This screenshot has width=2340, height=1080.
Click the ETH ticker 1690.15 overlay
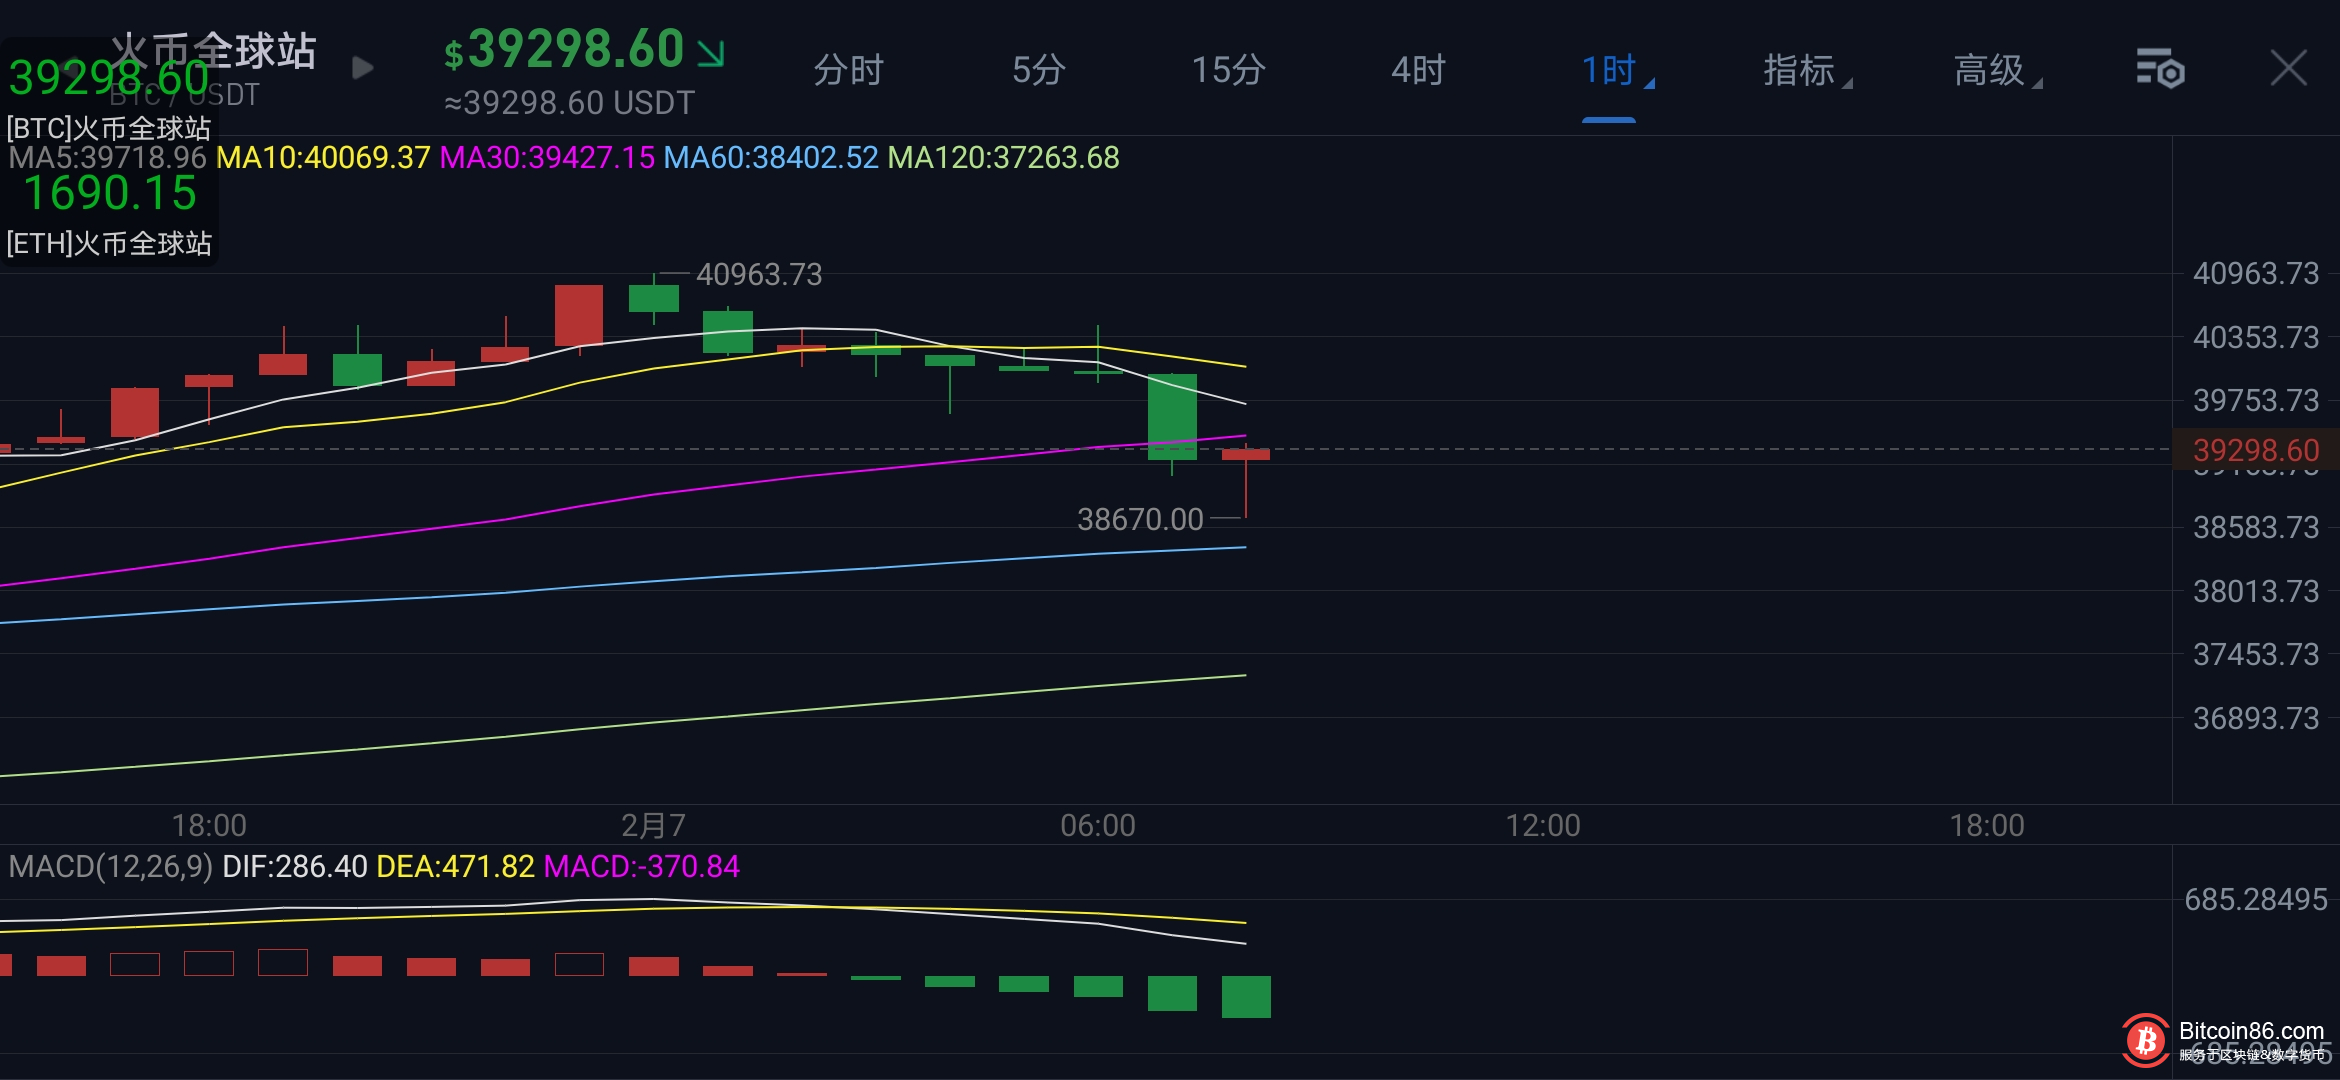pos(110,193)
